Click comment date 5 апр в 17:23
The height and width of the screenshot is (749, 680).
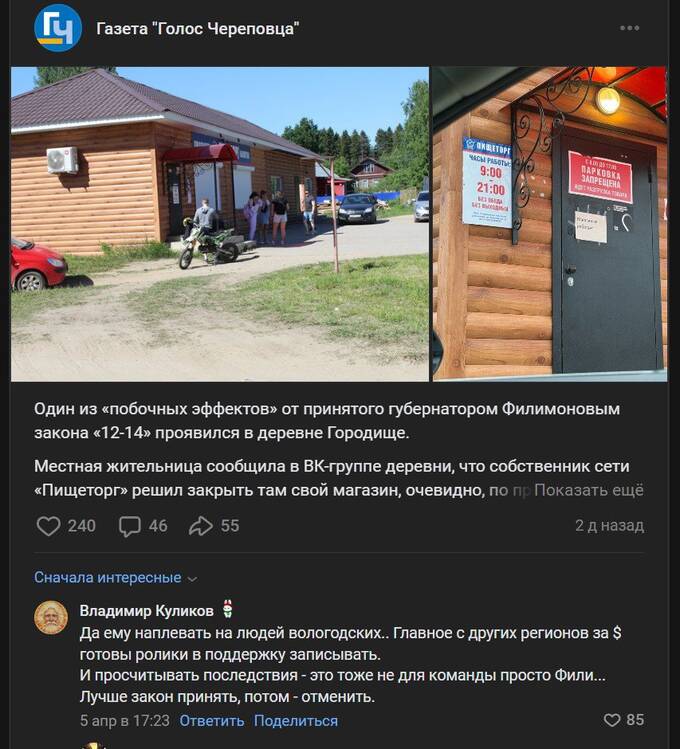[125, 720]
